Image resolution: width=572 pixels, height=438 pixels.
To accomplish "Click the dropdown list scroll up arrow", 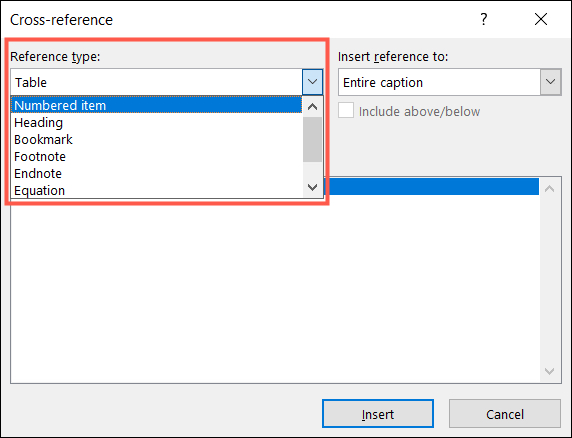I will tap(313, 107).
